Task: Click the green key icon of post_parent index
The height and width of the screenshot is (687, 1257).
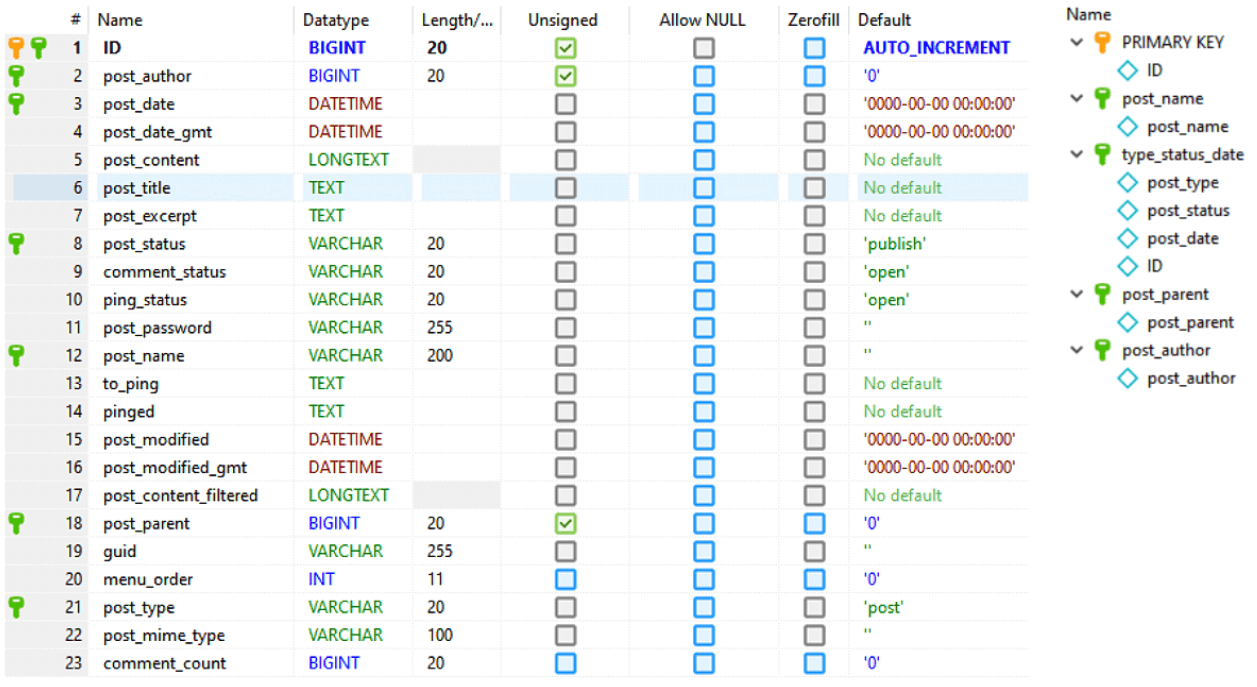Action: (1102, 294)
